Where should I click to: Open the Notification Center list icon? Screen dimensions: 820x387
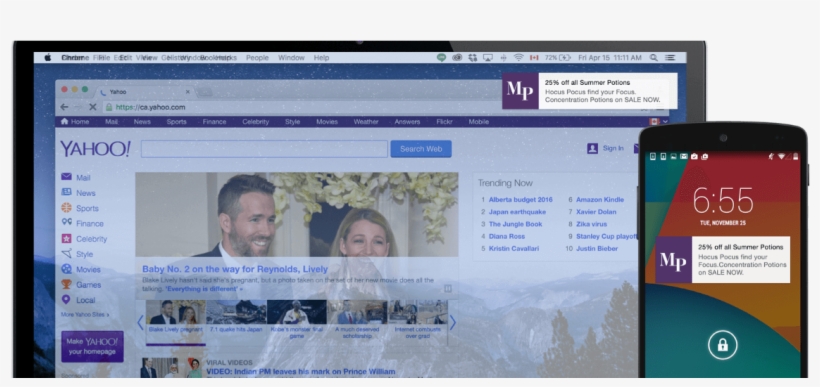click(x=670, y=58)
